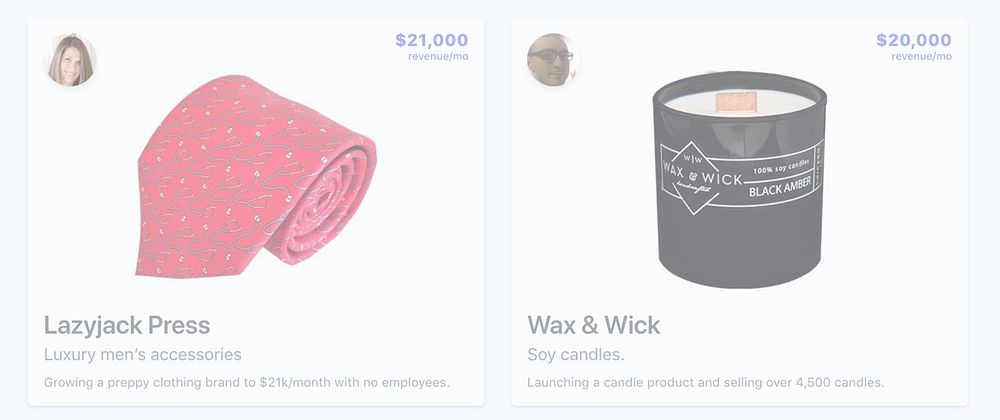Click the man with glasses avatar
The width and height of the screenshot is (1000, 420).
pyautogui.click(x=553, y=60)
